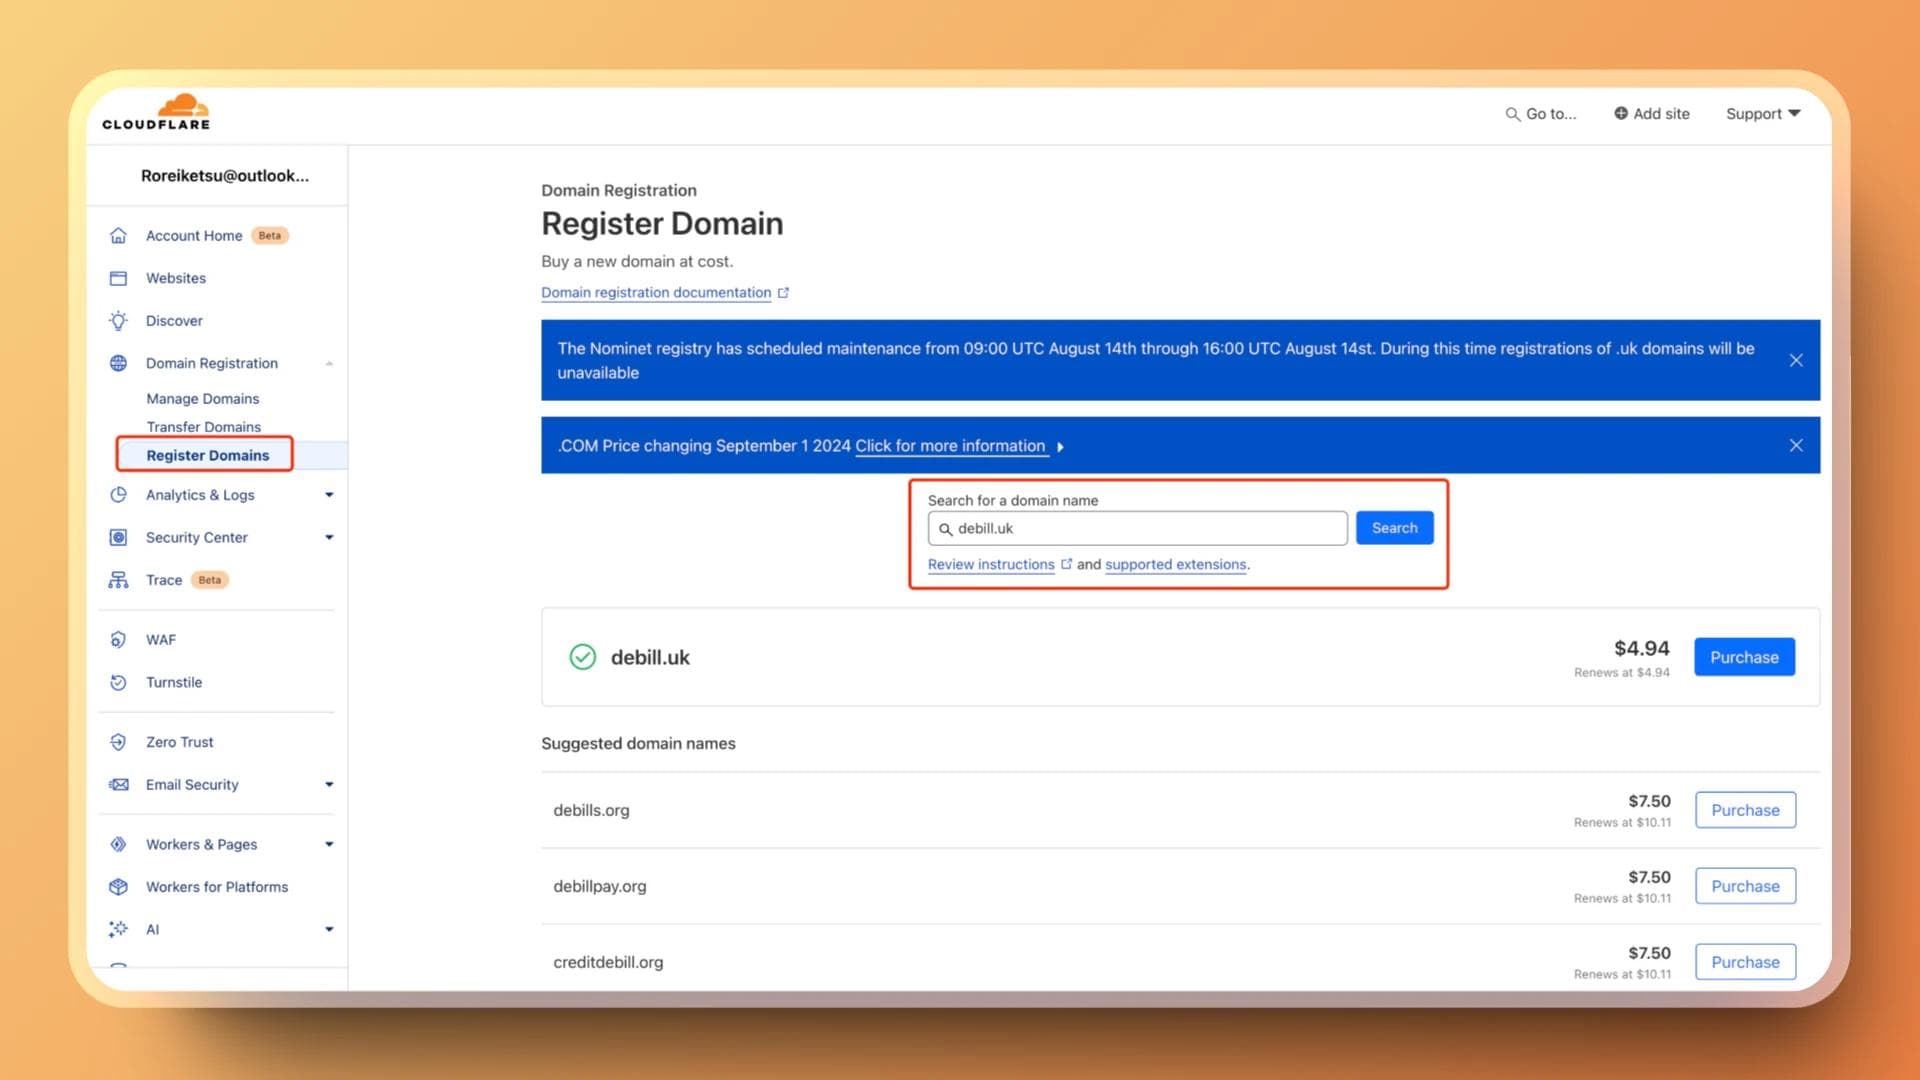This screenshot has height=1080, width=1920.
Task: Purchase the debillpay.org domain
Action: (x=1745, y=886)
